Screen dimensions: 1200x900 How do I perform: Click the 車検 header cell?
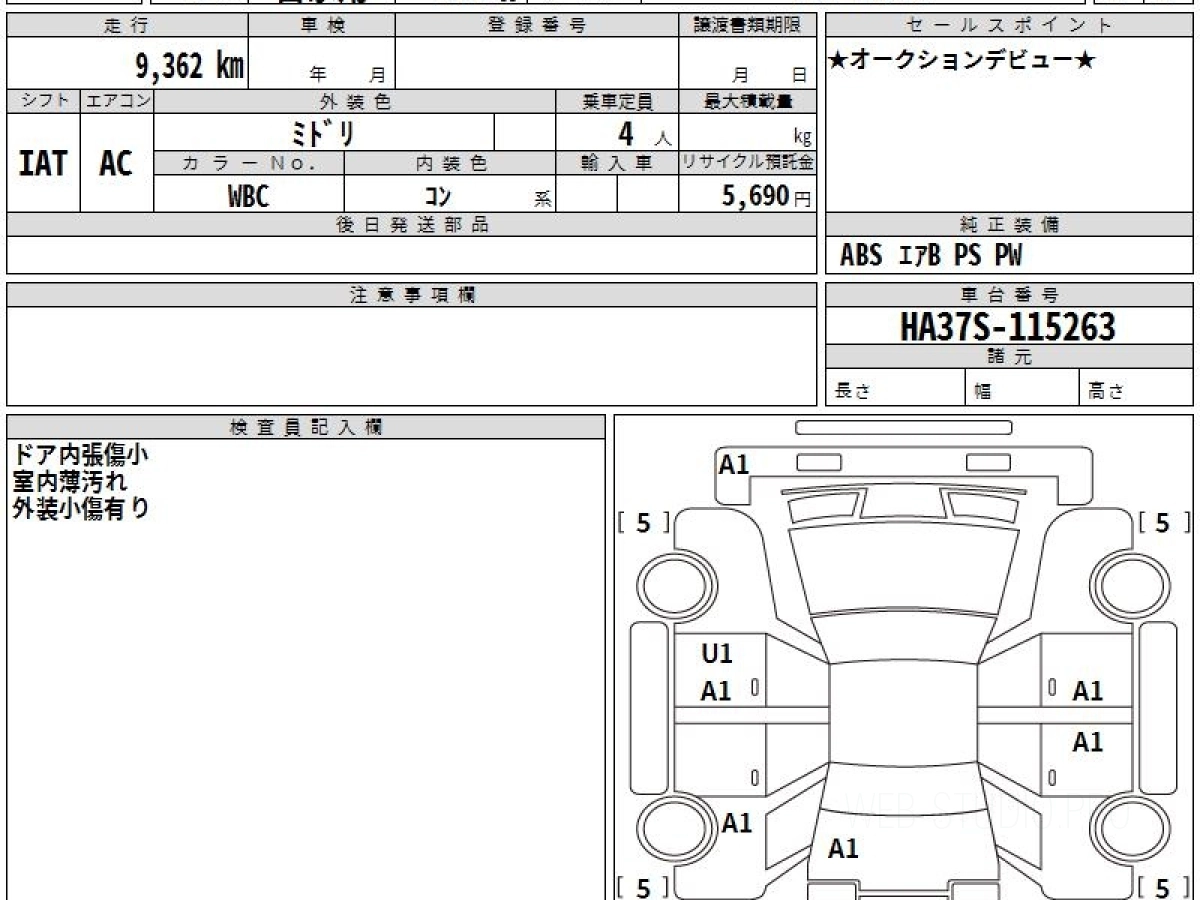click(x=322, y=26)
